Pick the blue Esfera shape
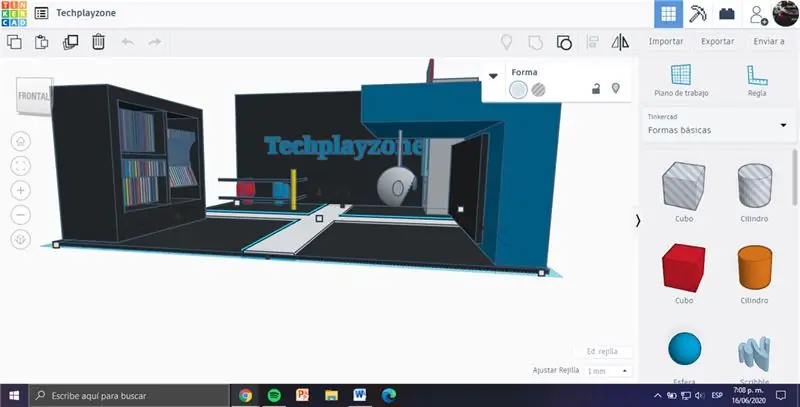Viewport: 800px width, 407px height. click(x=685, y=349)
